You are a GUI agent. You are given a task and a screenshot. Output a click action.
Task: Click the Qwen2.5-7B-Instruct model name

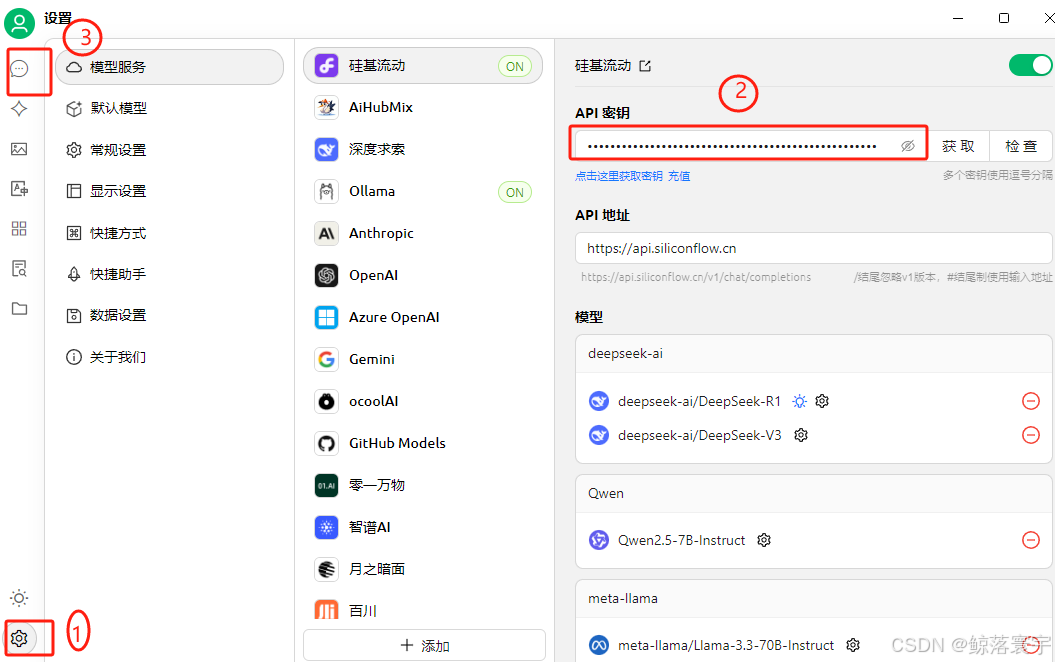tap(682, 540)
